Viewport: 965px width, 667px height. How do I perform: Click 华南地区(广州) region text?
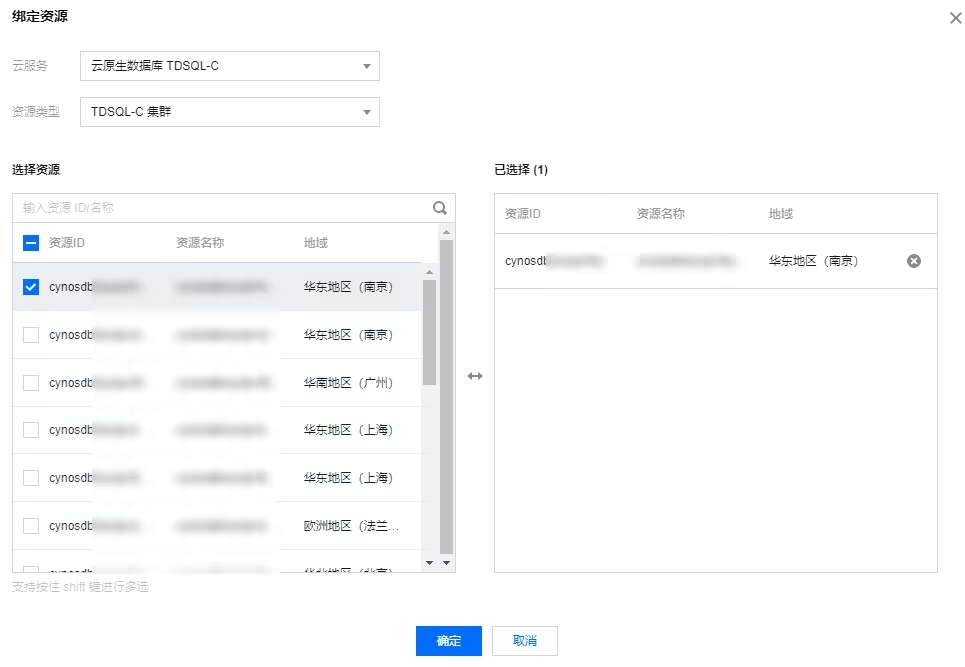pos(348,383)
